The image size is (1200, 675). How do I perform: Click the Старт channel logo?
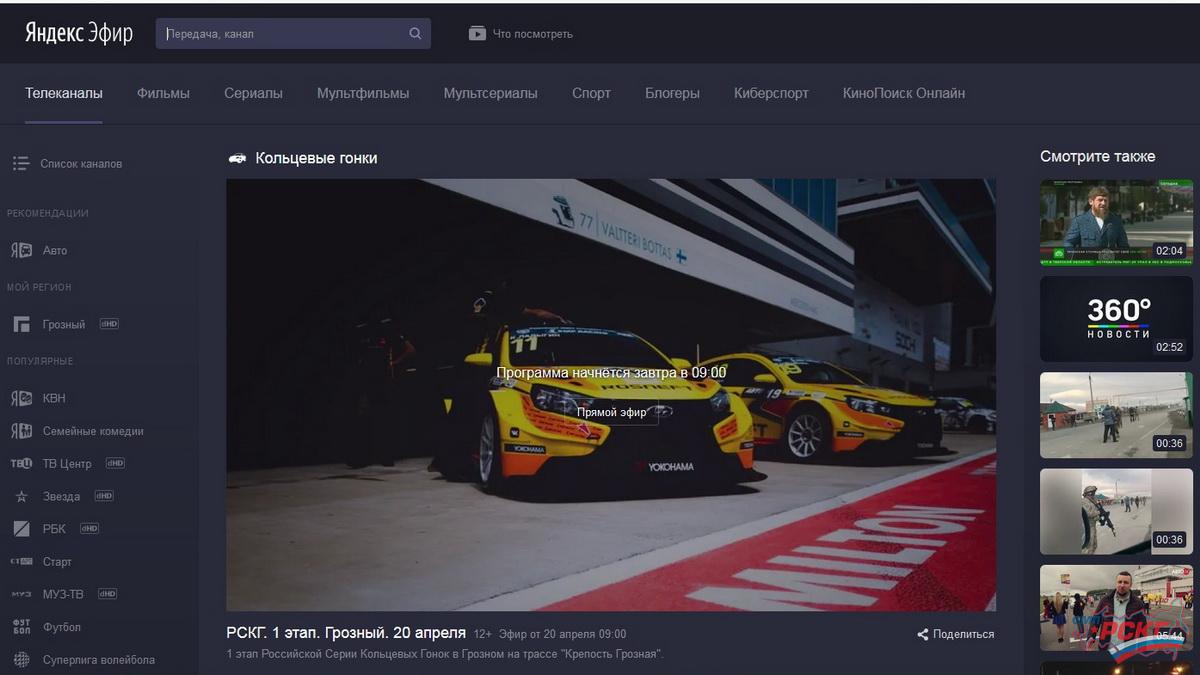point(21,562)
